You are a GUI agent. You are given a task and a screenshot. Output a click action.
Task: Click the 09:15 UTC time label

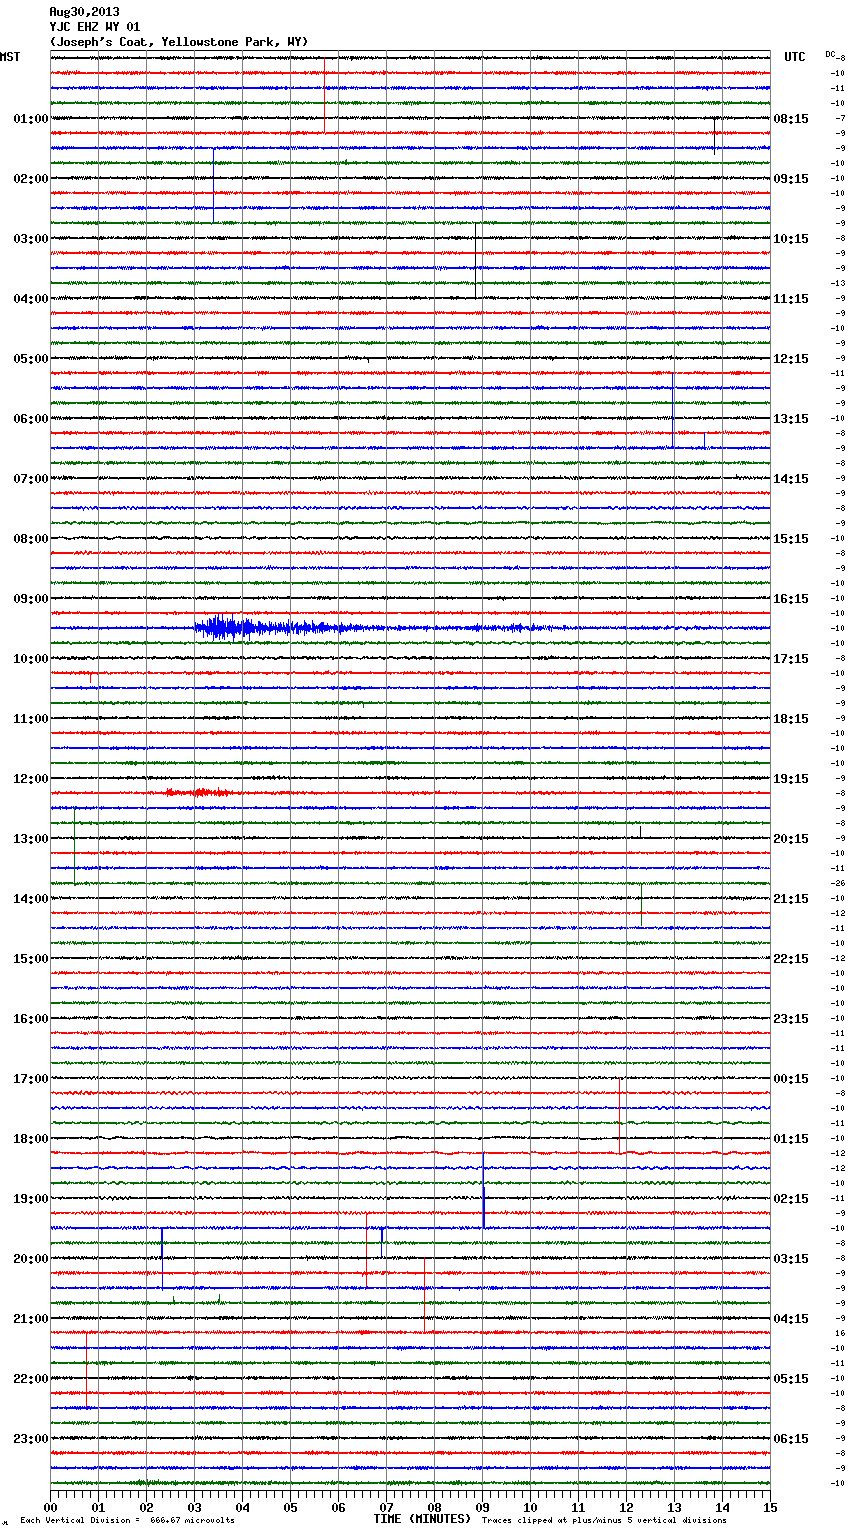pos(791,179)
